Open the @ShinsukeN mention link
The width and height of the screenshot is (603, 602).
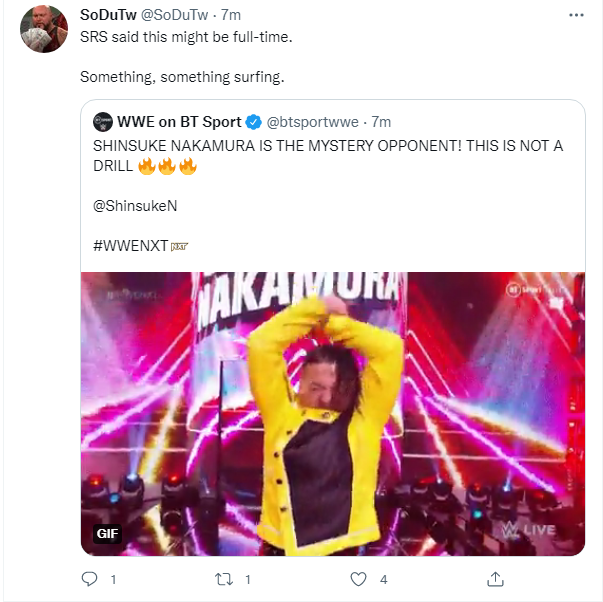tap(135, 206)
